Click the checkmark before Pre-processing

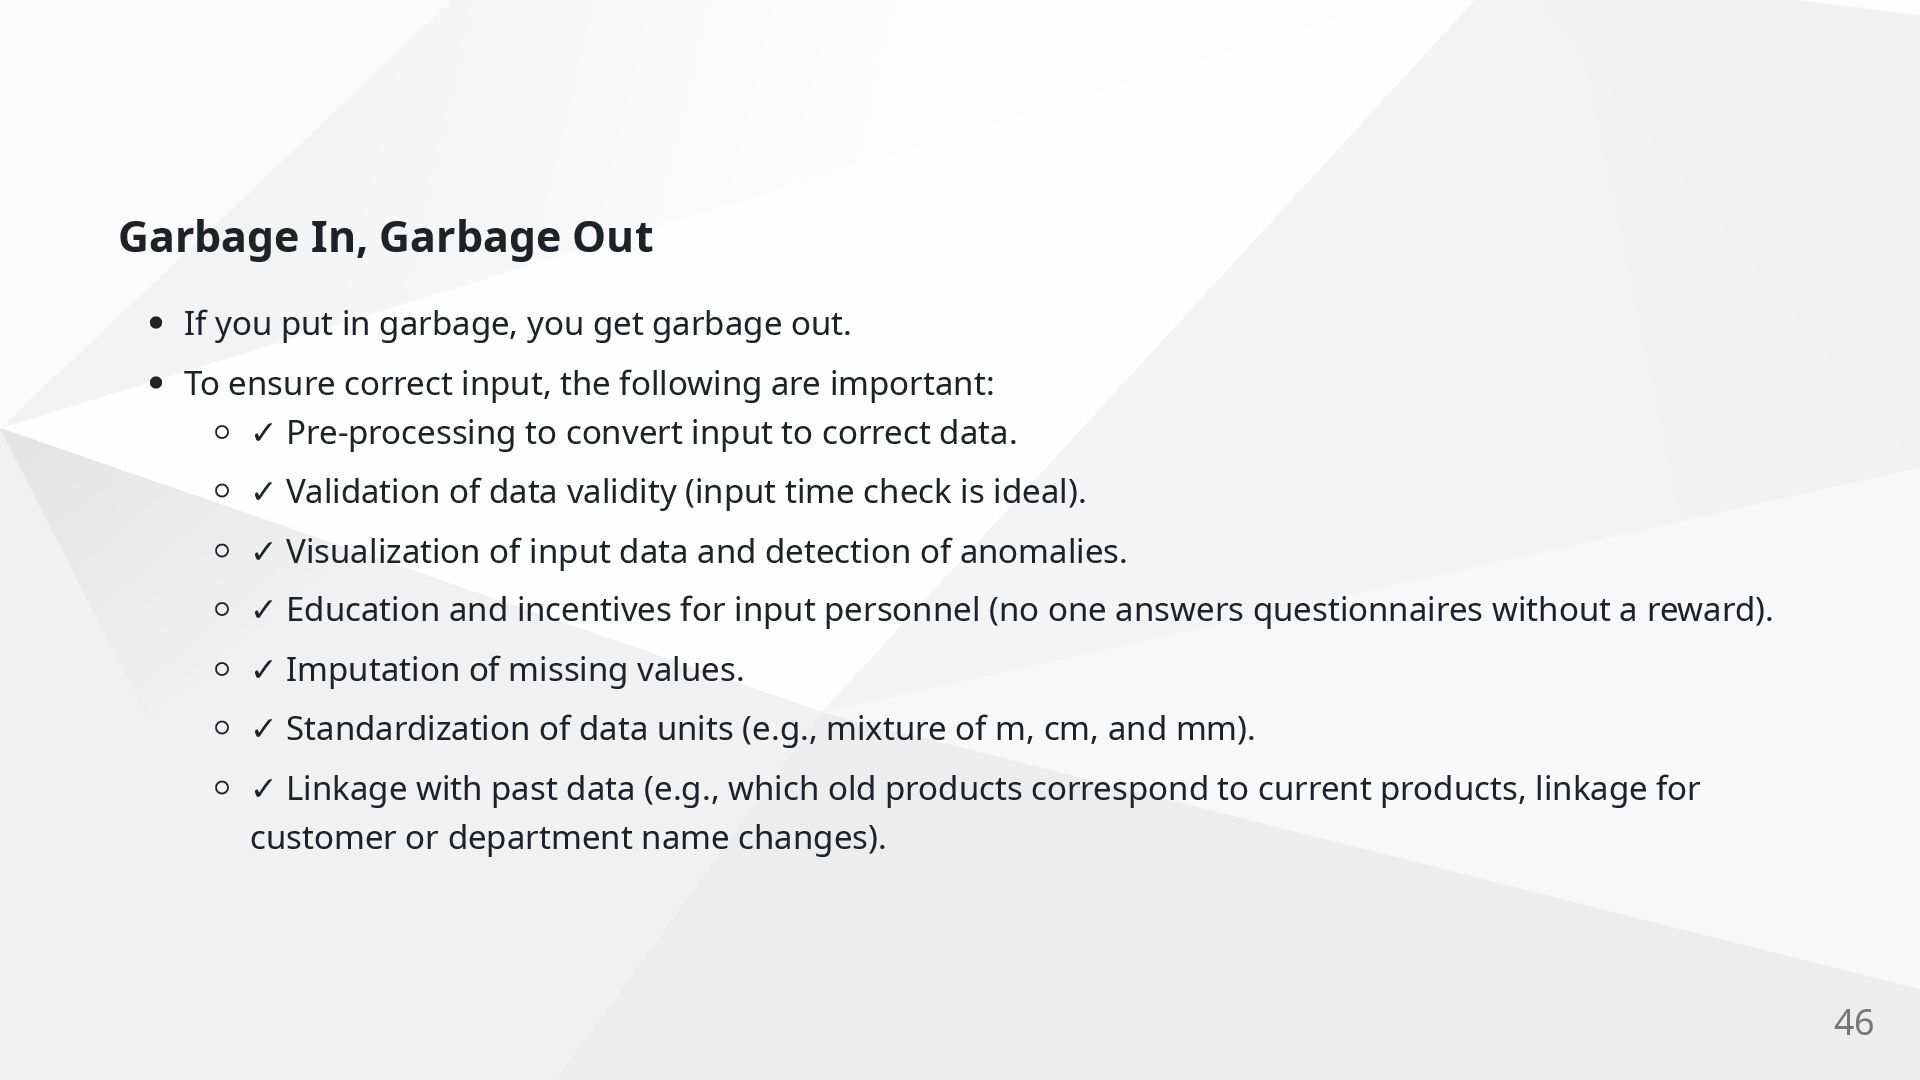coord(263,433)
